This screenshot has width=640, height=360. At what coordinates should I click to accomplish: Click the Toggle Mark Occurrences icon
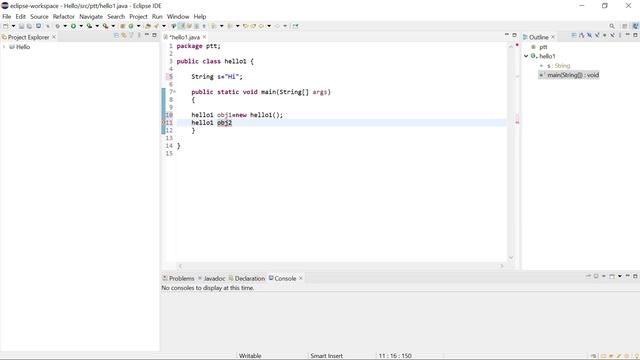point(182,26)
